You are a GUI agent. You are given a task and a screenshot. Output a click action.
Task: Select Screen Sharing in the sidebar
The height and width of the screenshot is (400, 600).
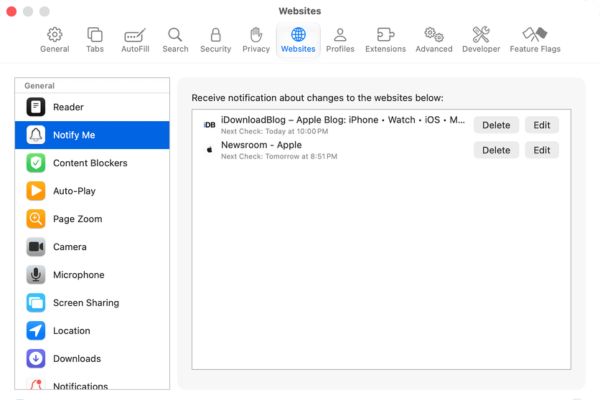[92, 302]
